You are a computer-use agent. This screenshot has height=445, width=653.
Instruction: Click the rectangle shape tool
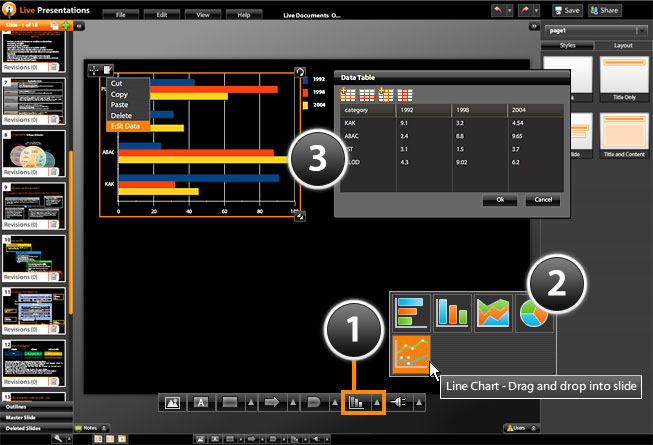tap(230, 402)
